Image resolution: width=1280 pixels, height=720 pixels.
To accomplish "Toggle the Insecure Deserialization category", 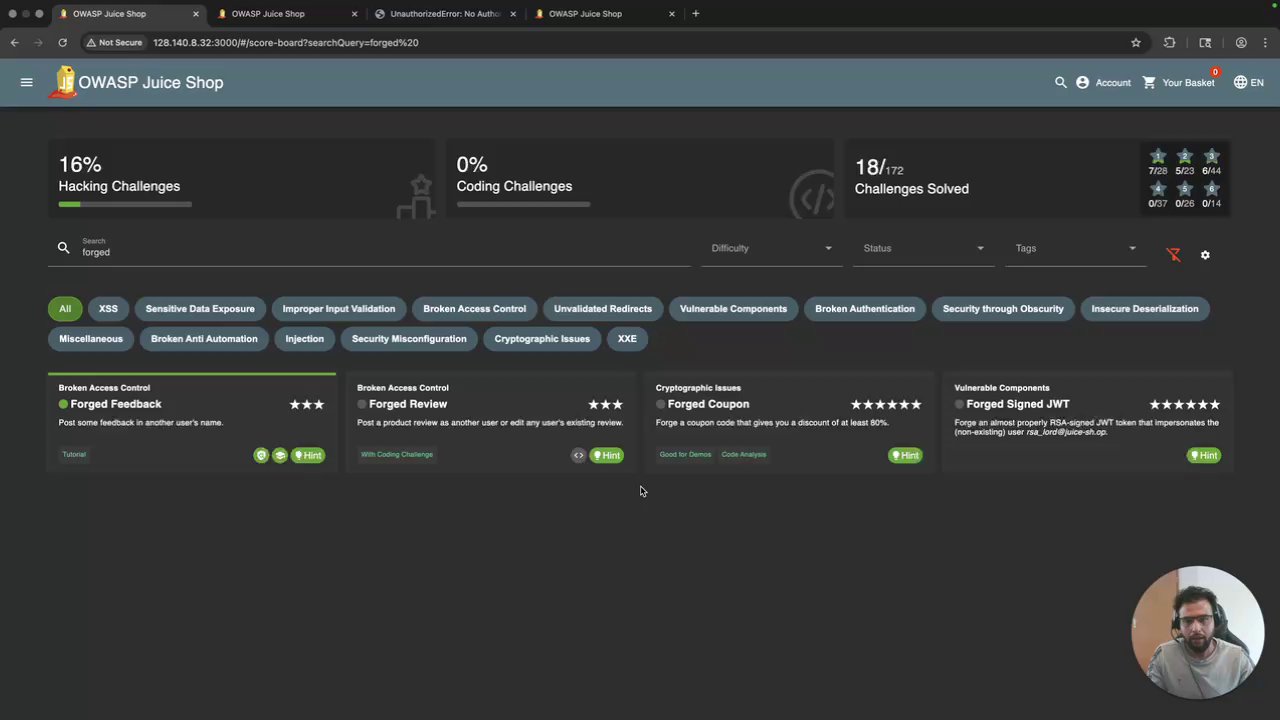I will (x=1145, y=309).
